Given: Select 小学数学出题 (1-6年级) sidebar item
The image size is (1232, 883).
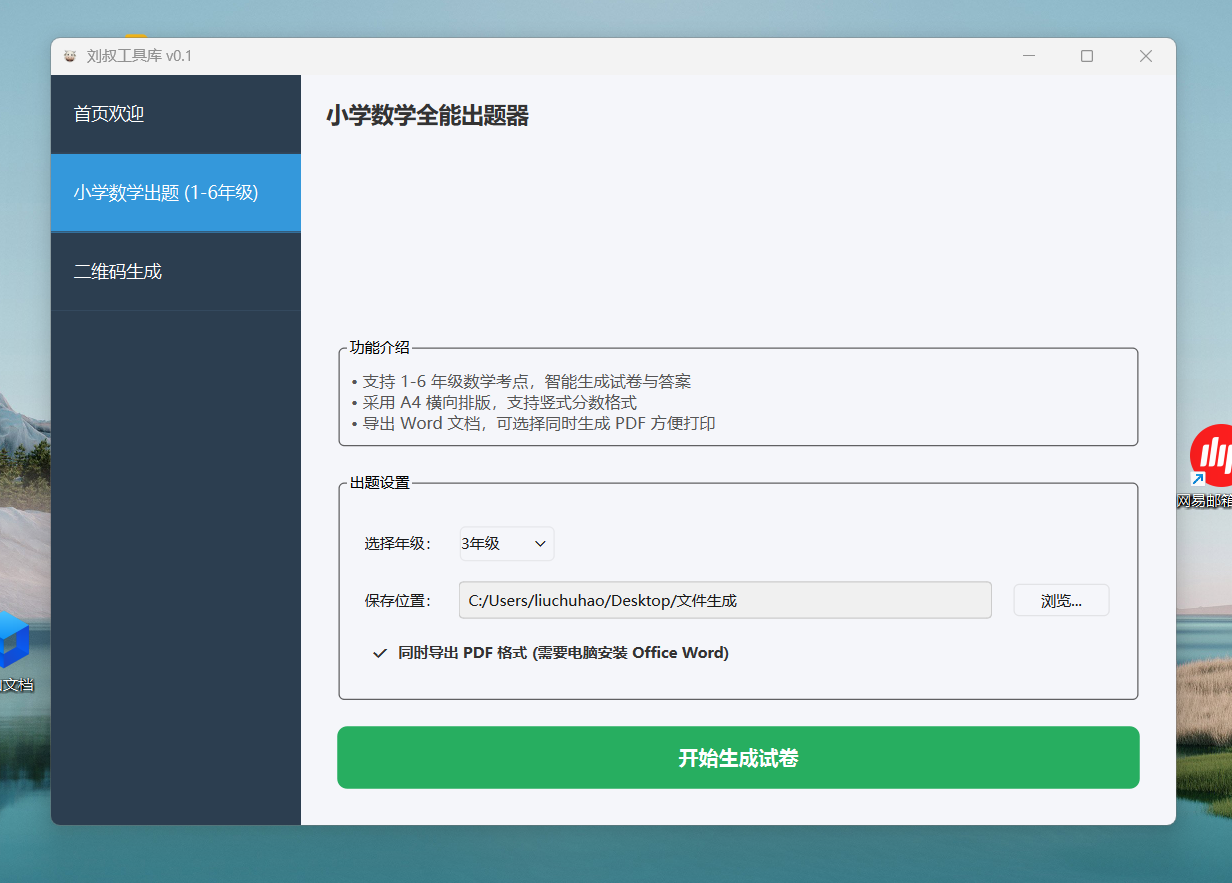Looking at the screenshot, I should [x=175, y=193].
